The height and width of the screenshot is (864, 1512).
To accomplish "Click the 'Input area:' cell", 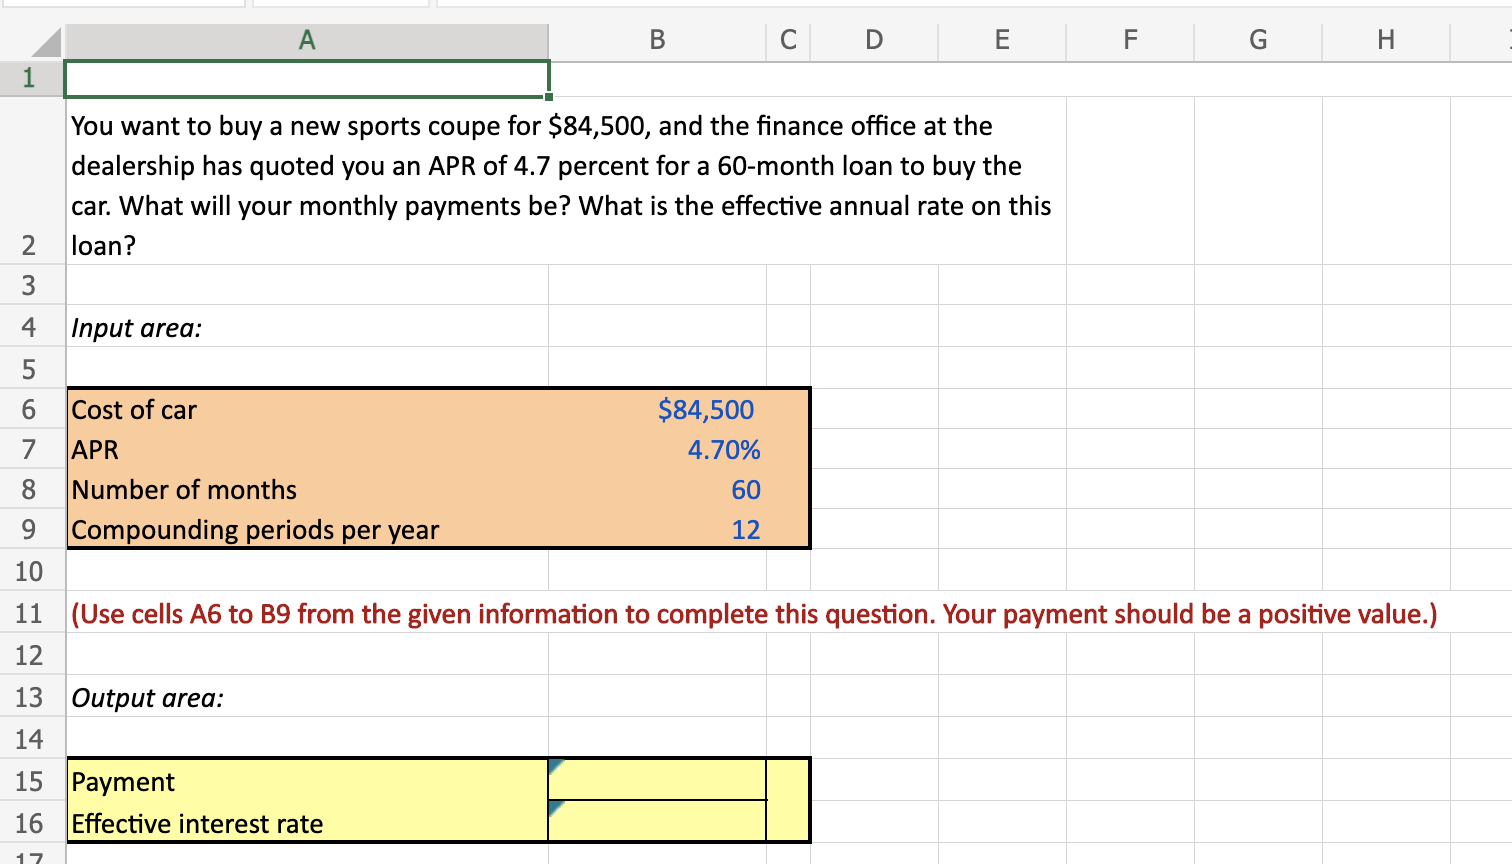I will (307, 327).
